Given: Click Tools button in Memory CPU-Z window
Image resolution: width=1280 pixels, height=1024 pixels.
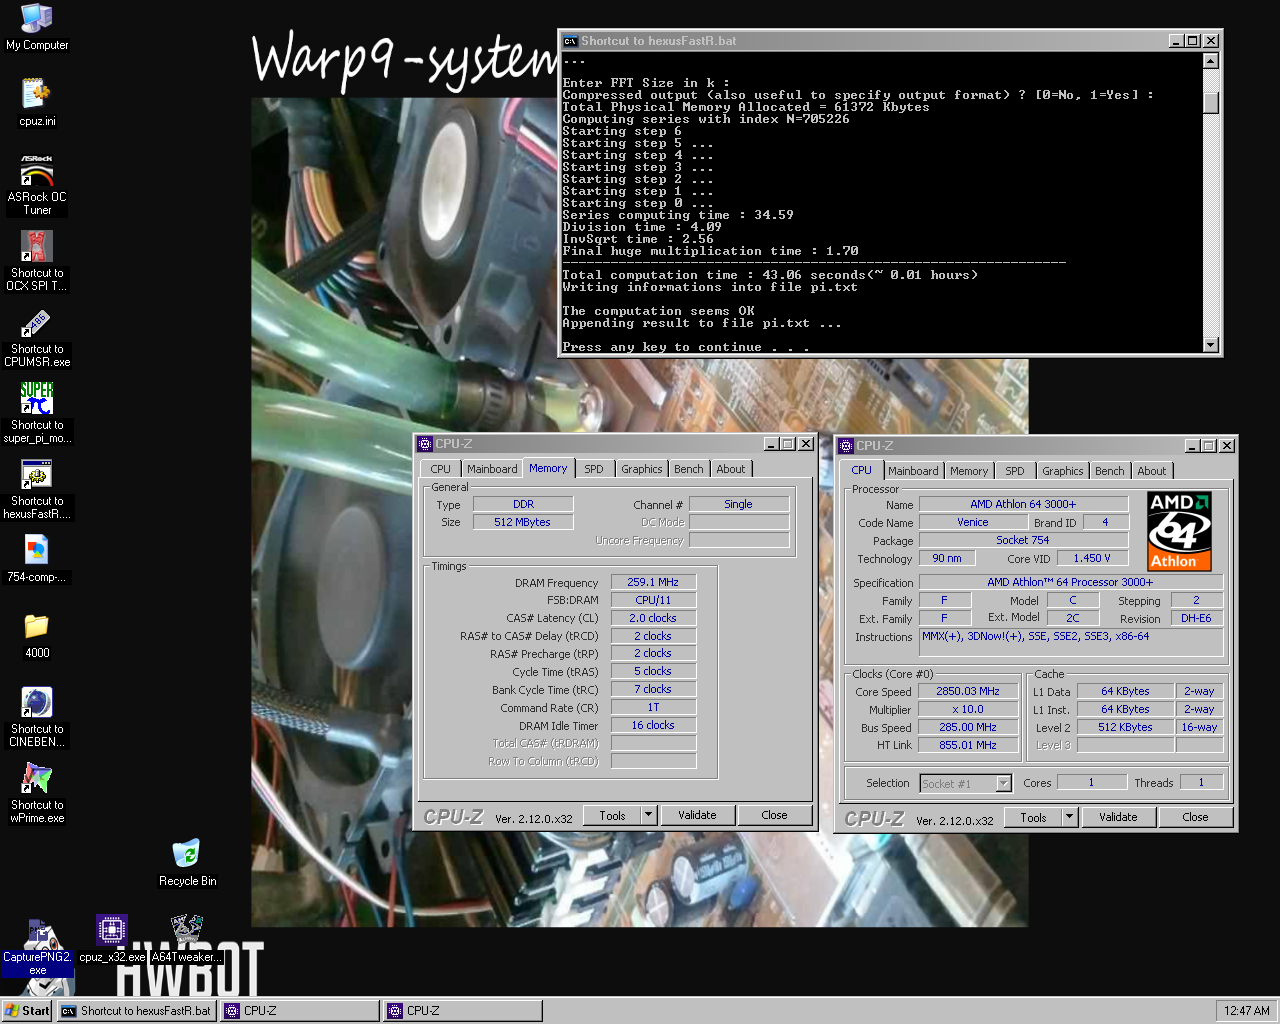Looking at the screenshot, I should [612, 815].
